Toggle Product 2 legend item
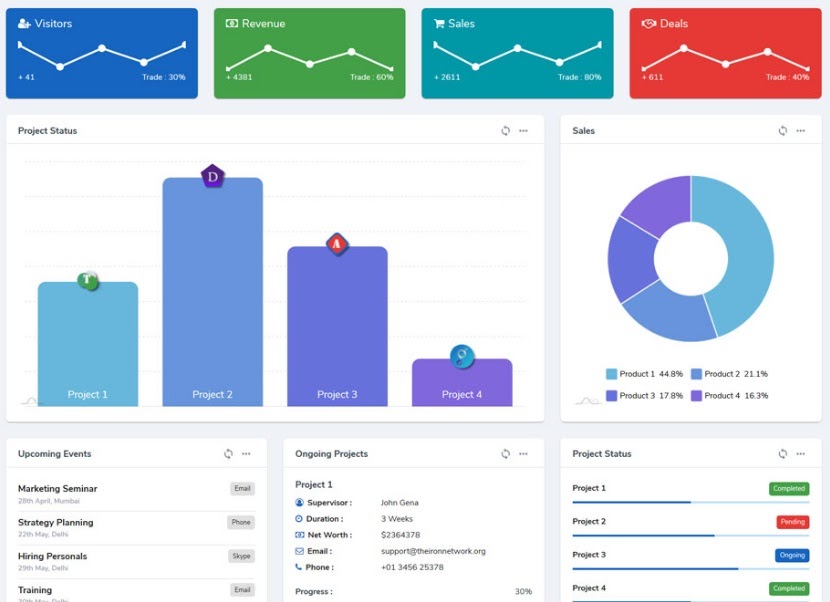Image resolution: width=830 pixels, height=602 pixels. coord(729,374)
